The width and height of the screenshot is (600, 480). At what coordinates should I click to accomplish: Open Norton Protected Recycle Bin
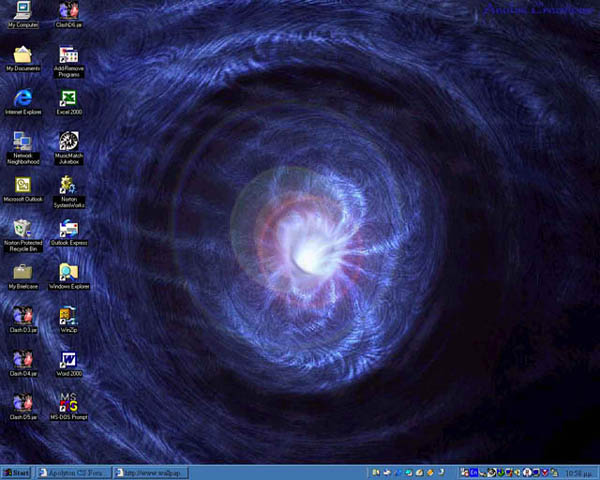(x=22, y=228)
